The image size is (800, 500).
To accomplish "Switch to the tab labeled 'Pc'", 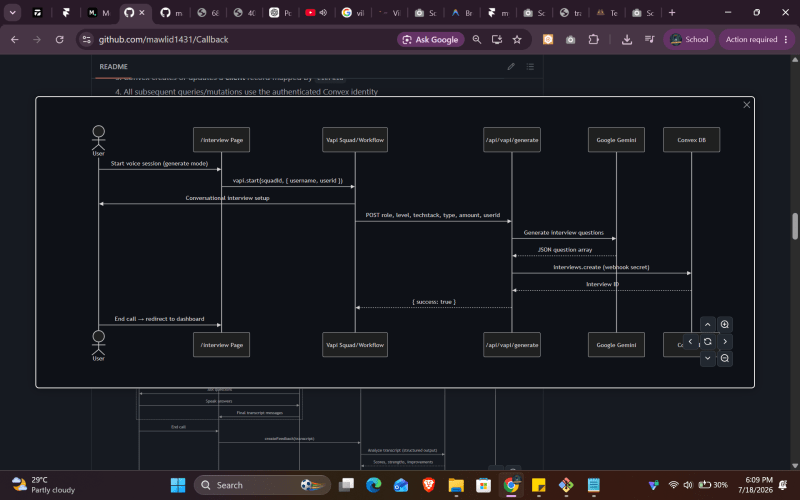I will 281,13.
